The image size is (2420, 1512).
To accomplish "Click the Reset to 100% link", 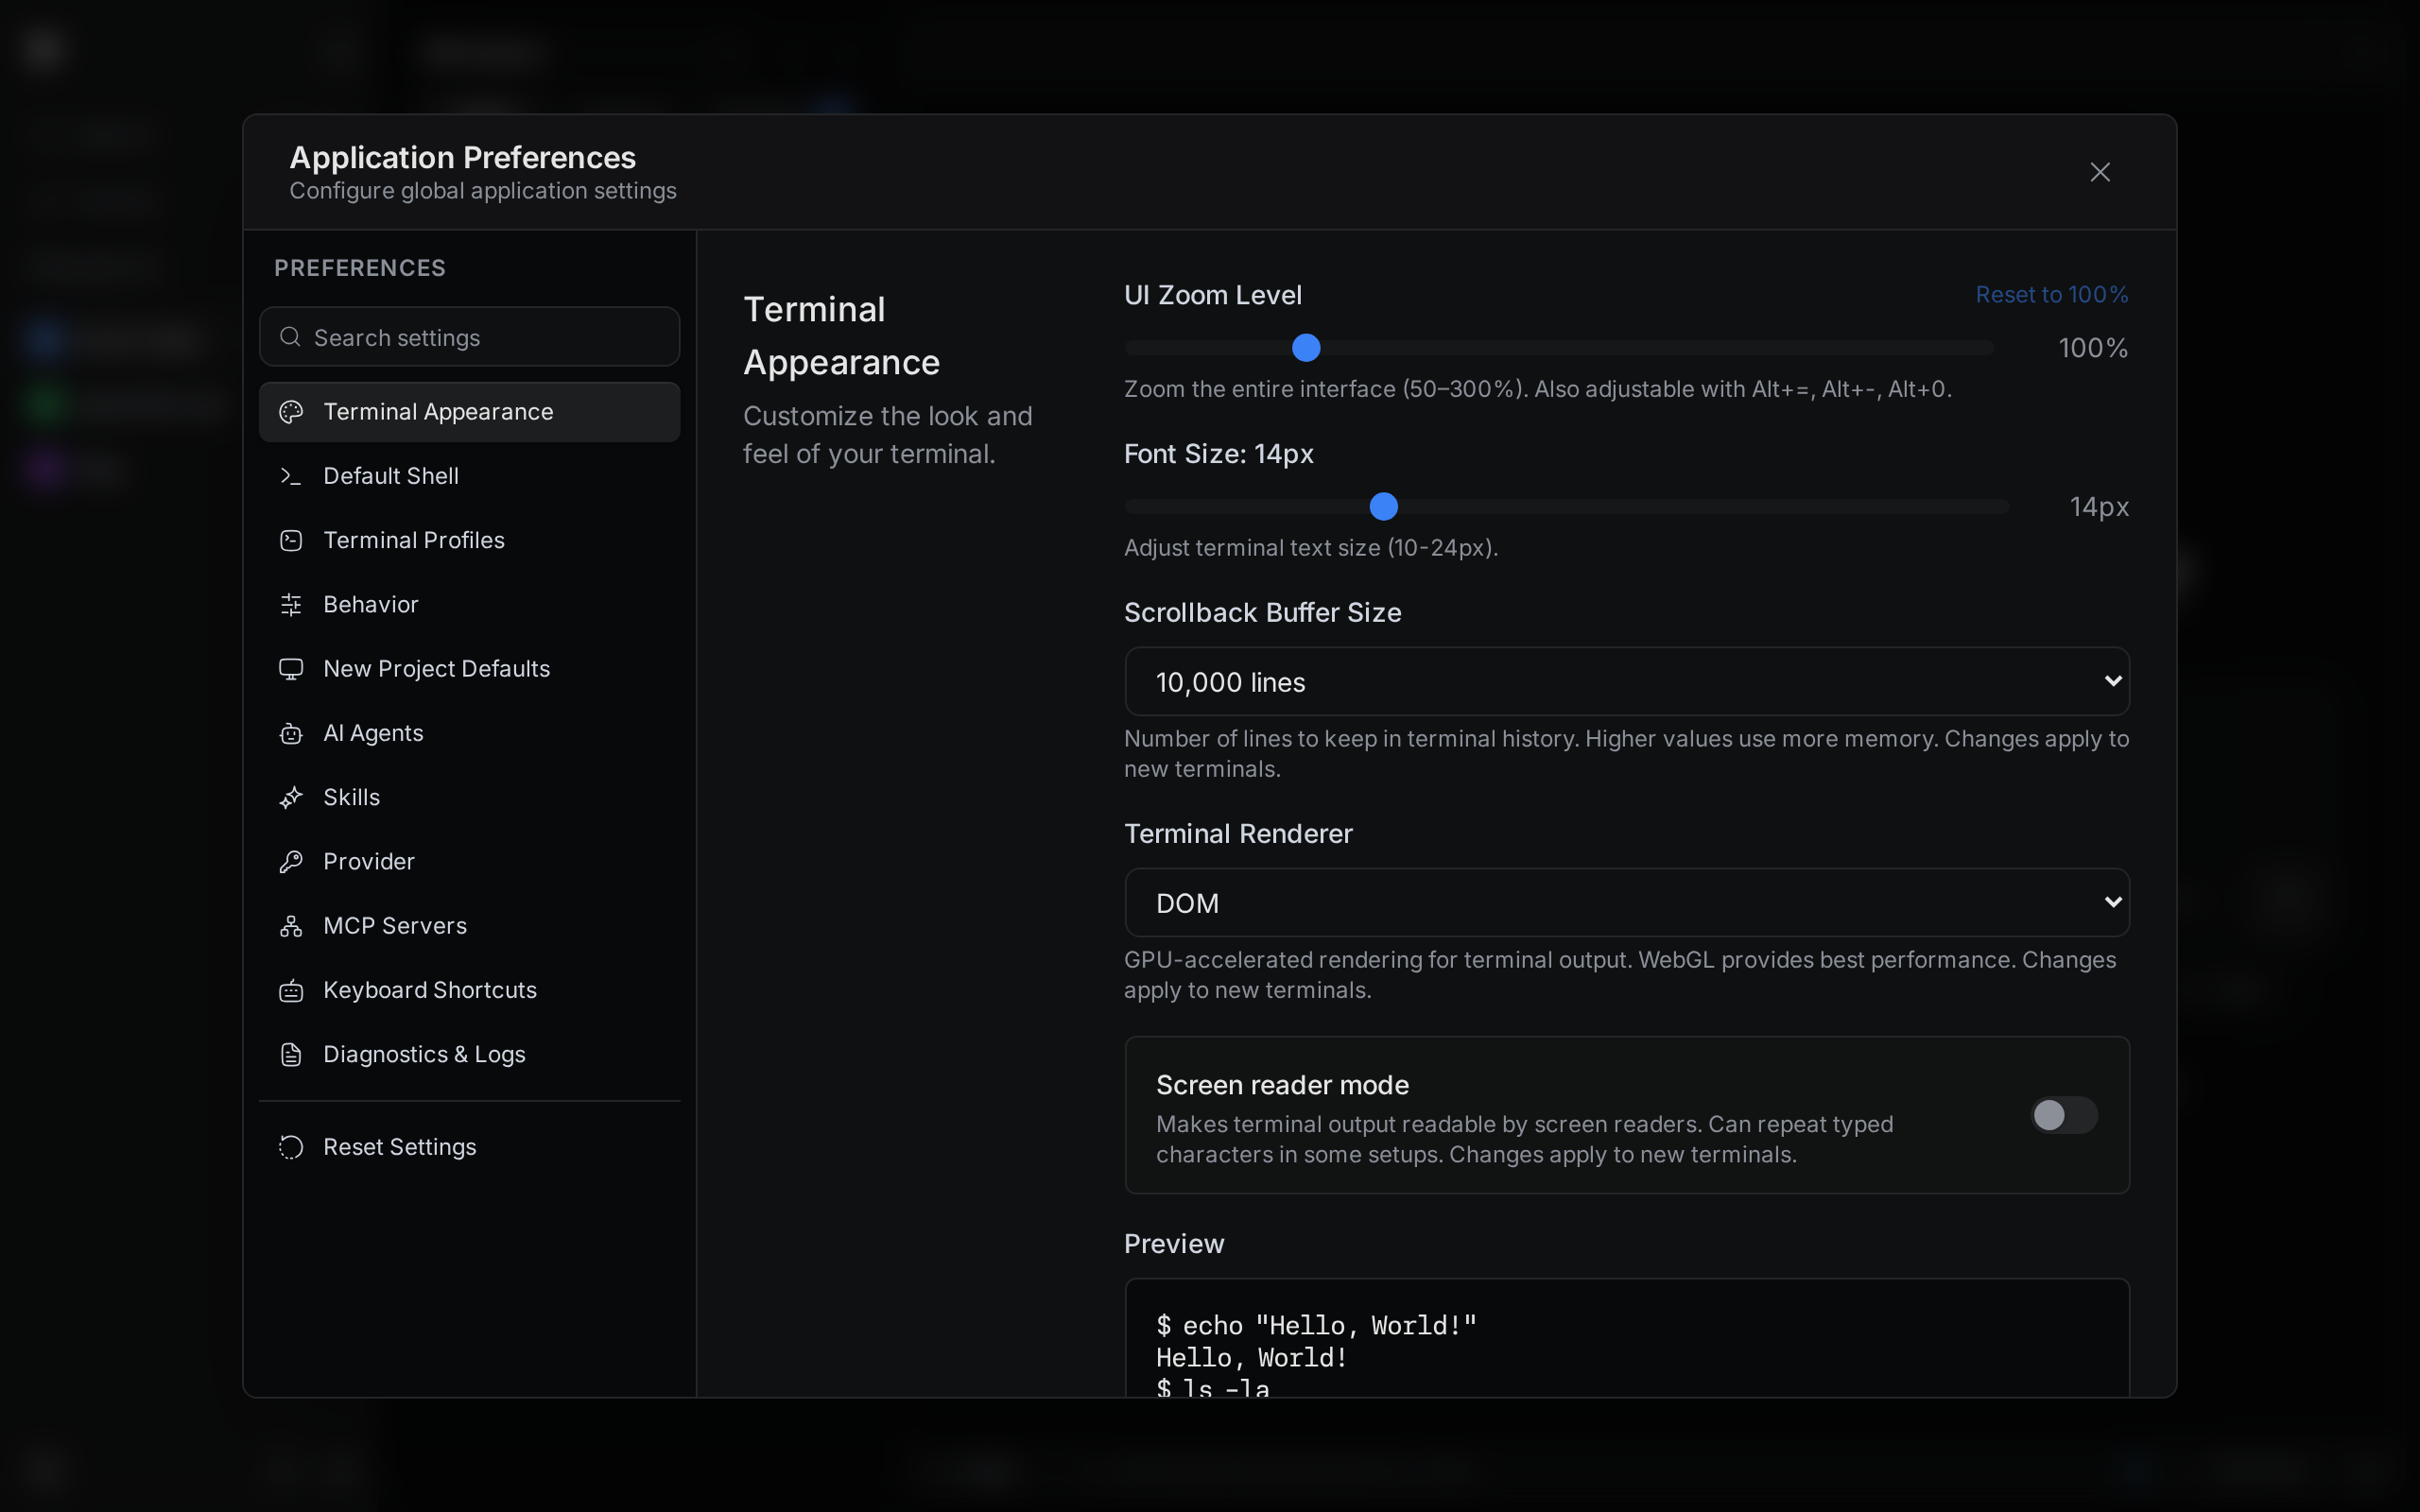I will pyautogui.click(x=2051, y=295).
